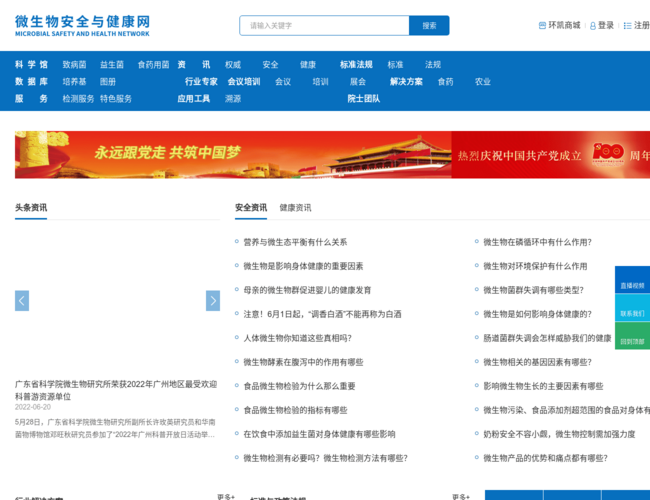Open article 微生物在磷循环中有什么作用?
650x500 pixels.
[537, 242]
